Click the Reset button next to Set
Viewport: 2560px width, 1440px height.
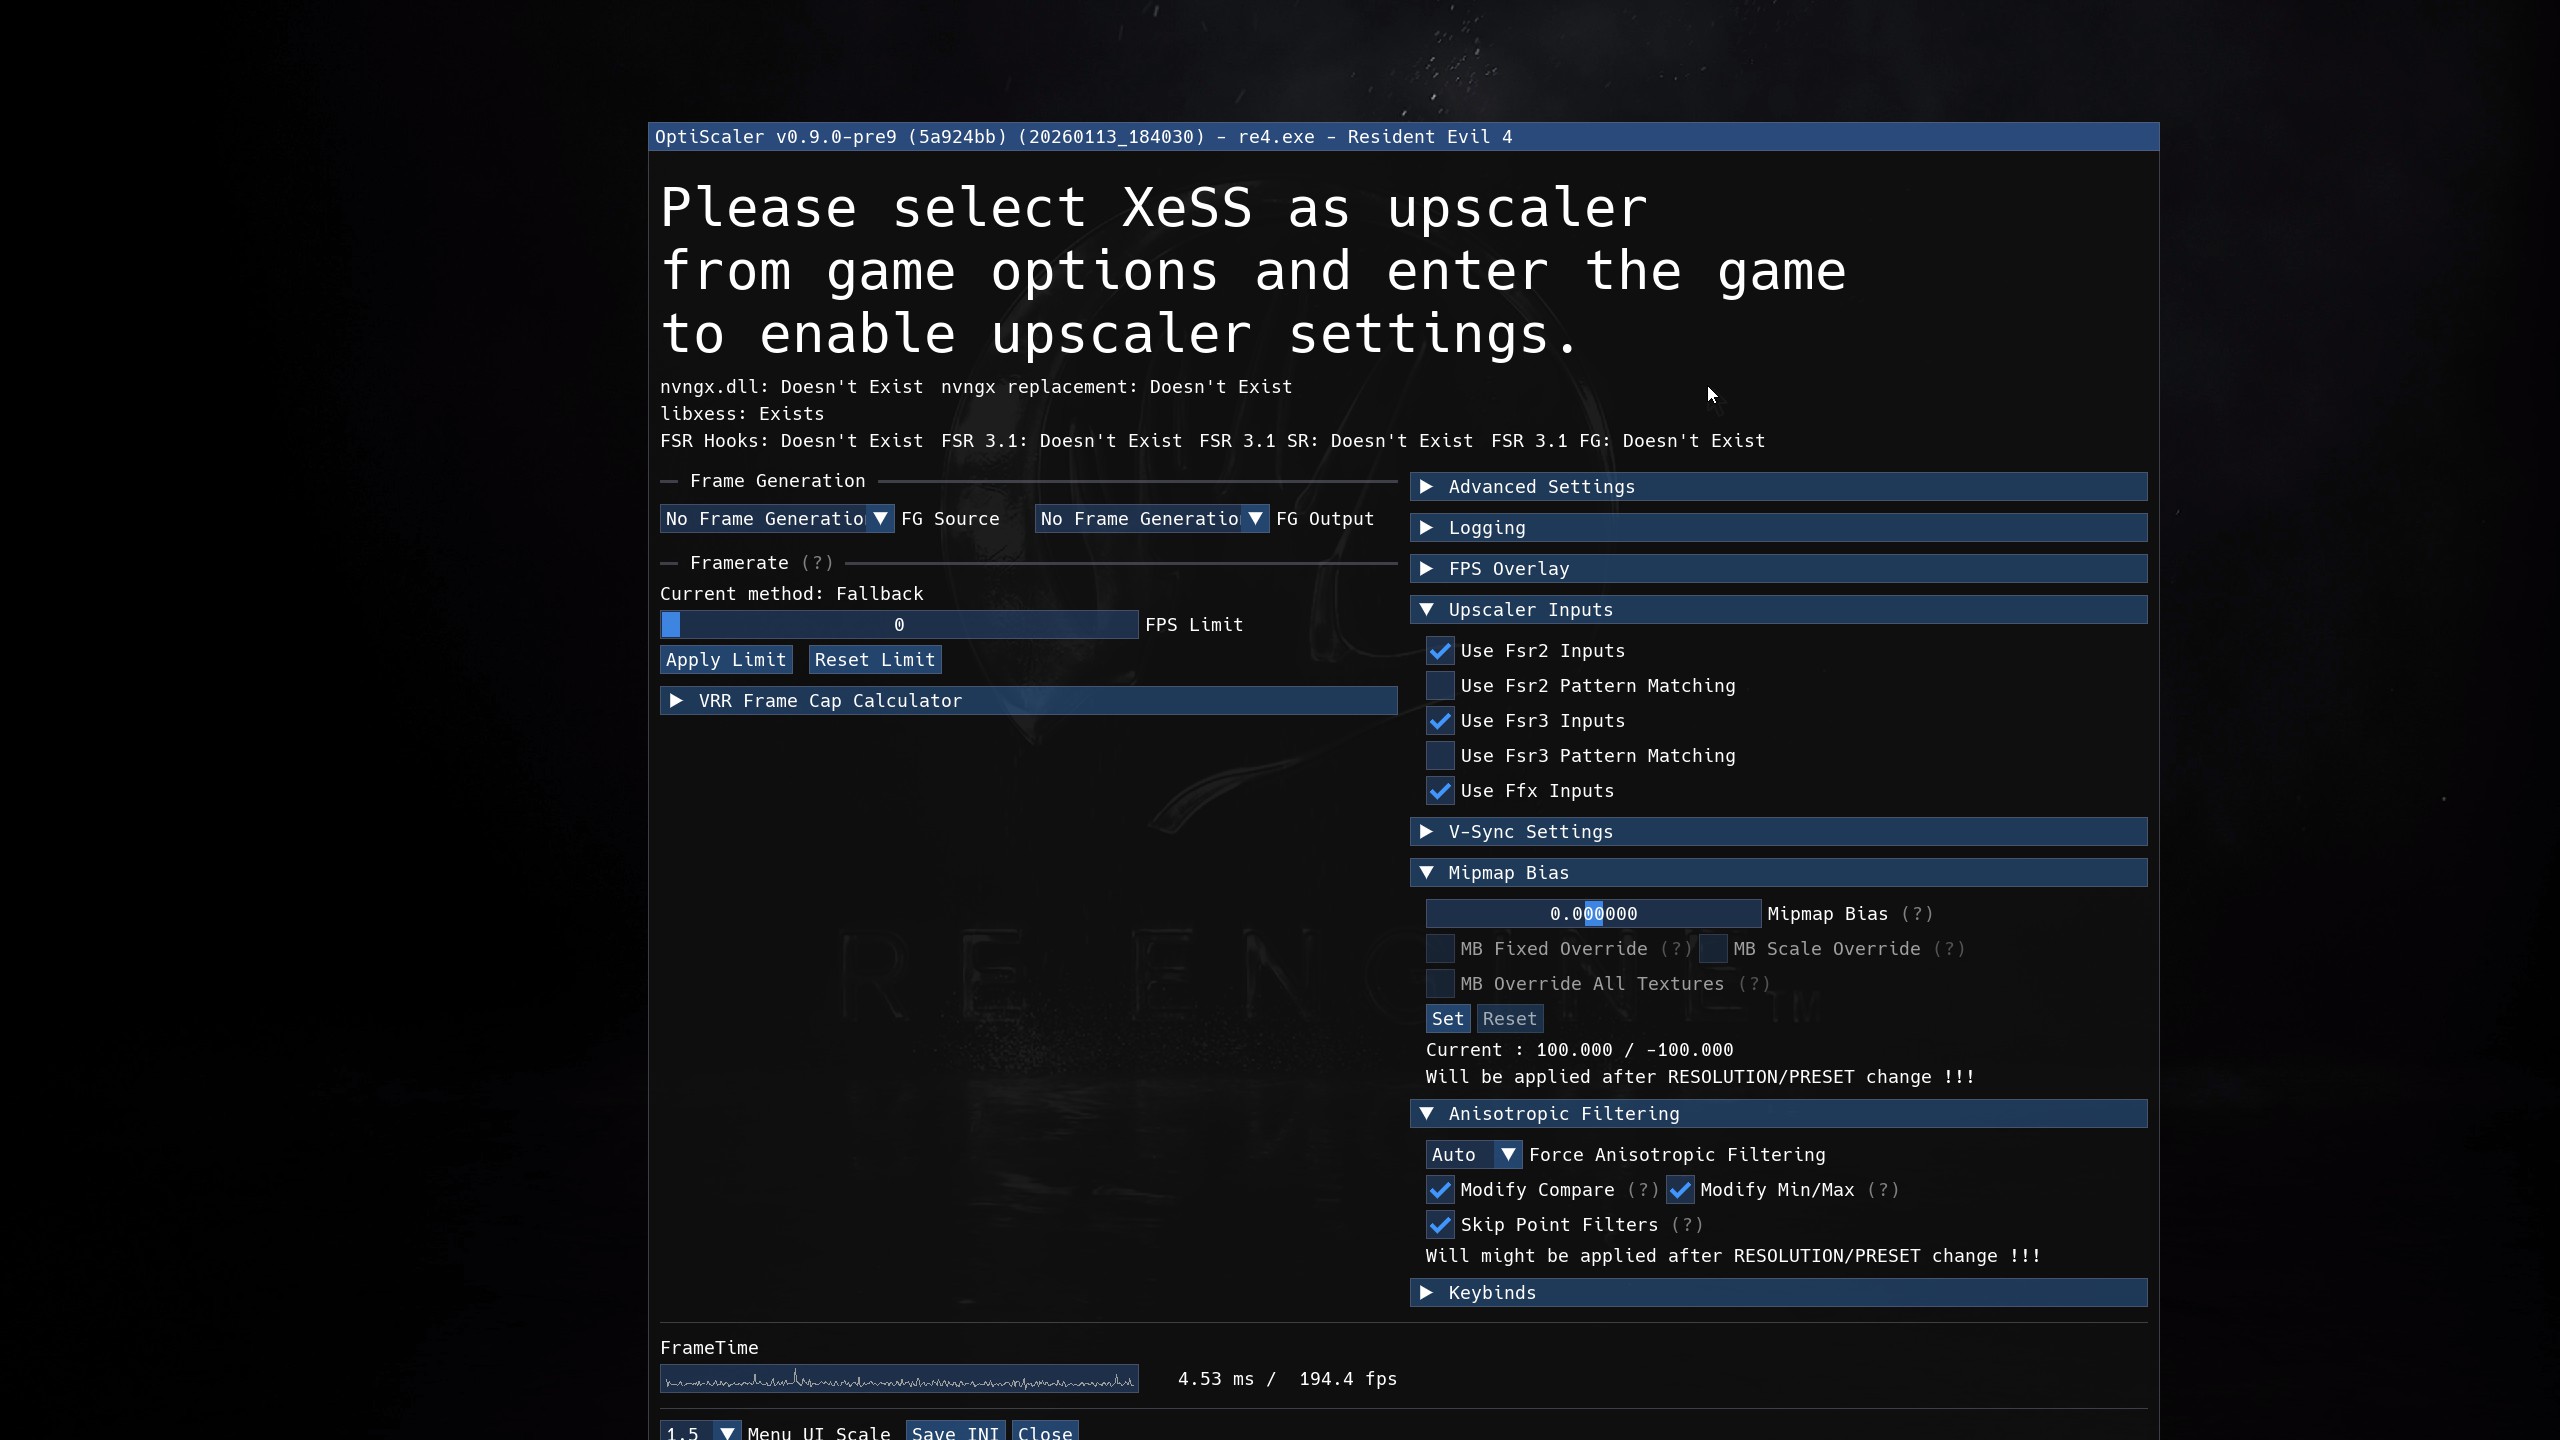1510,1019
